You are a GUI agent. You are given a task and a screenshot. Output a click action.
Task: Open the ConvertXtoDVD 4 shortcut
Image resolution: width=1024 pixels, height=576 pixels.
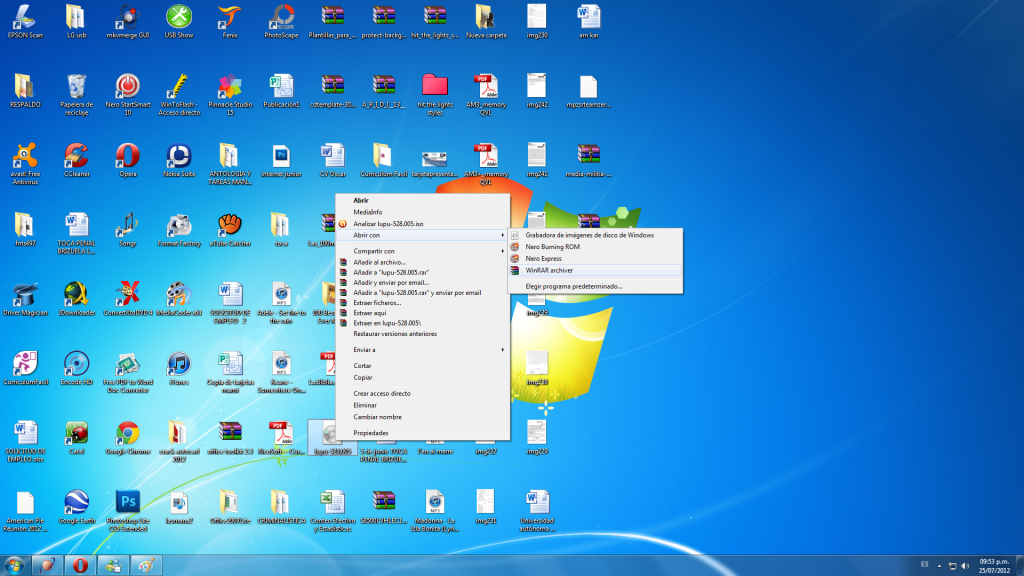[x=128, y=299]
